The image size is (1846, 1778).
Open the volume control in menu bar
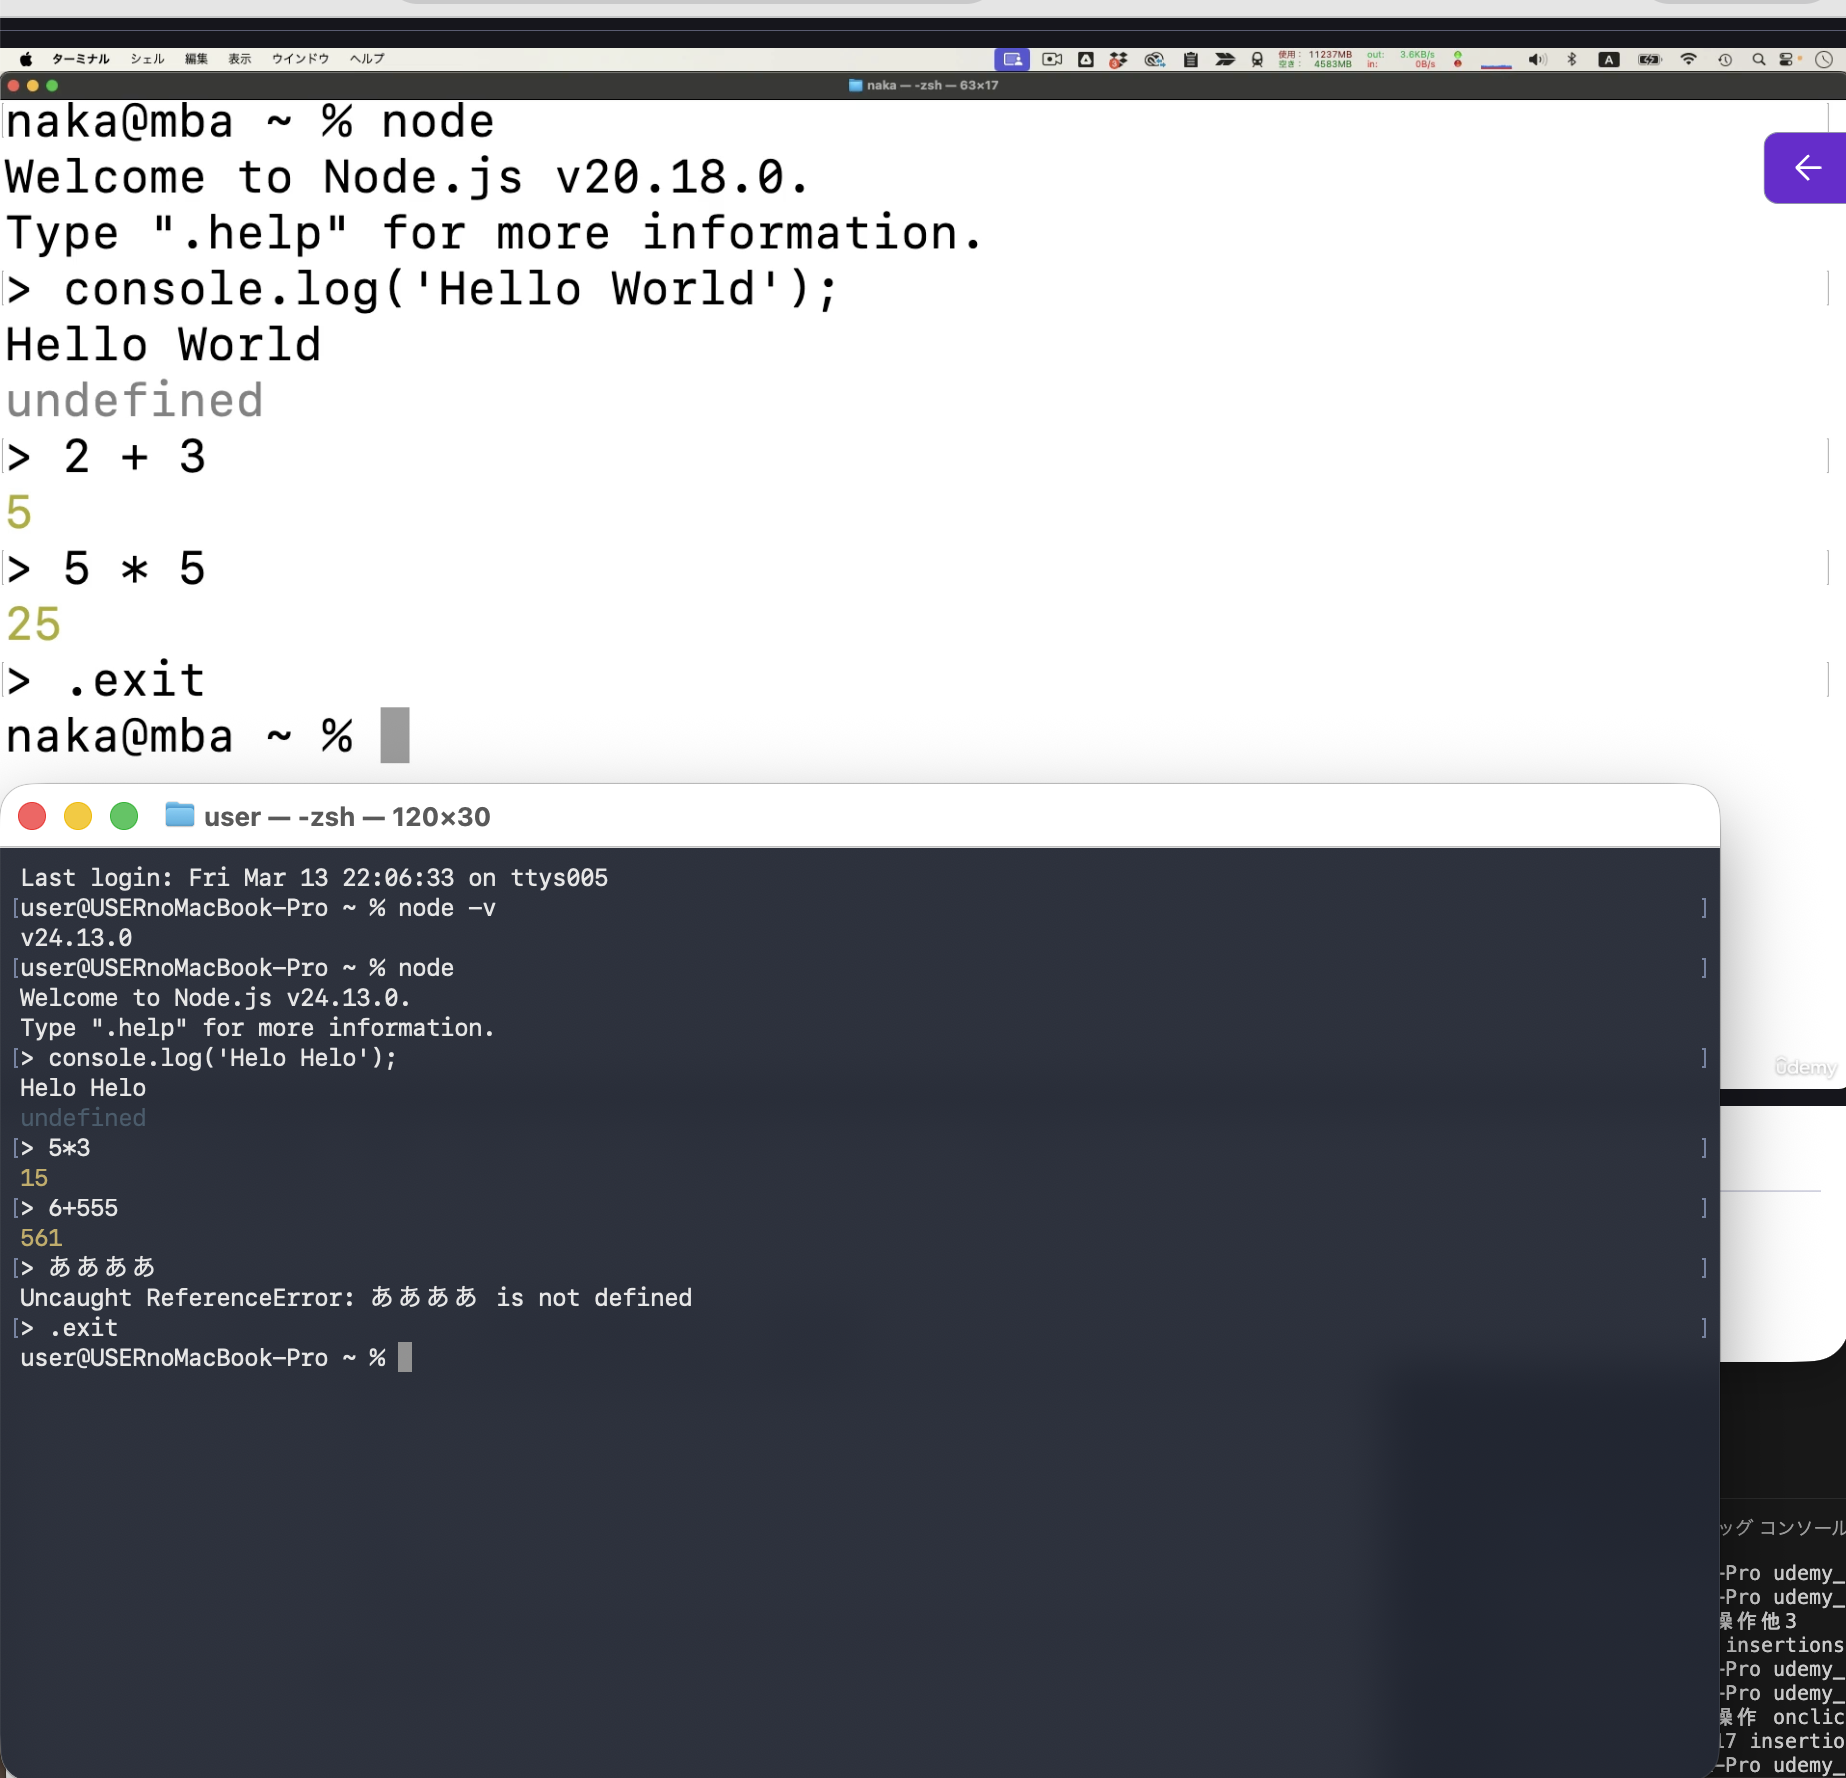pyautogui.click(x=1537, y=59)
